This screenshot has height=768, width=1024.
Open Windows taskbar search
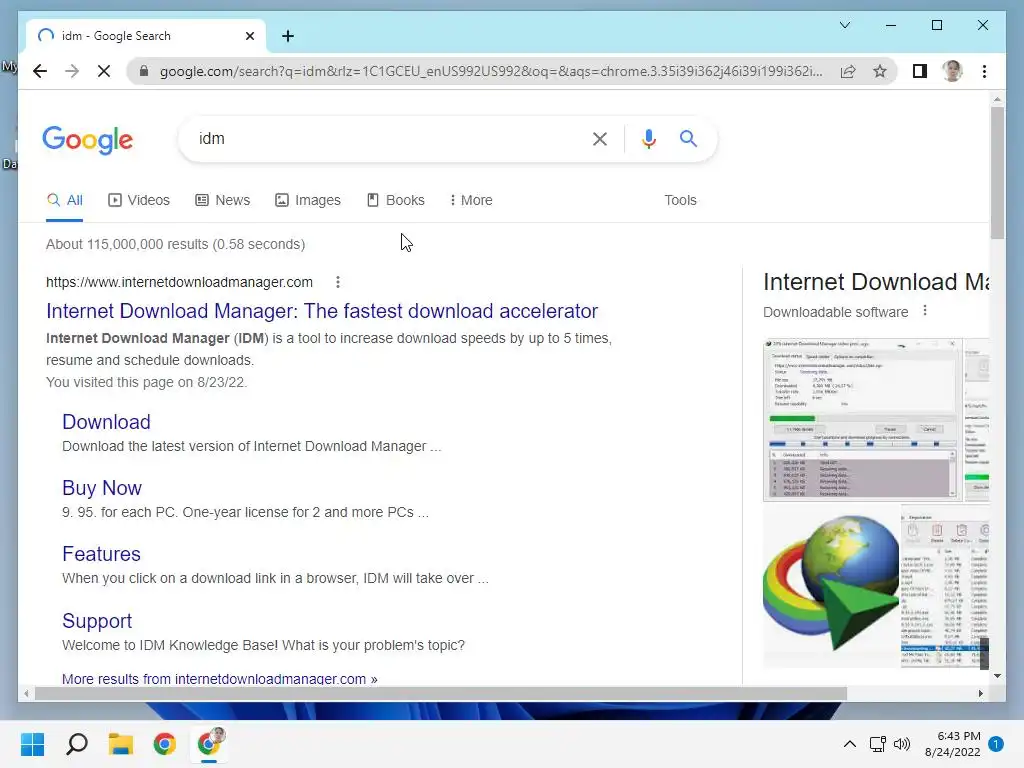coord(77,744)
